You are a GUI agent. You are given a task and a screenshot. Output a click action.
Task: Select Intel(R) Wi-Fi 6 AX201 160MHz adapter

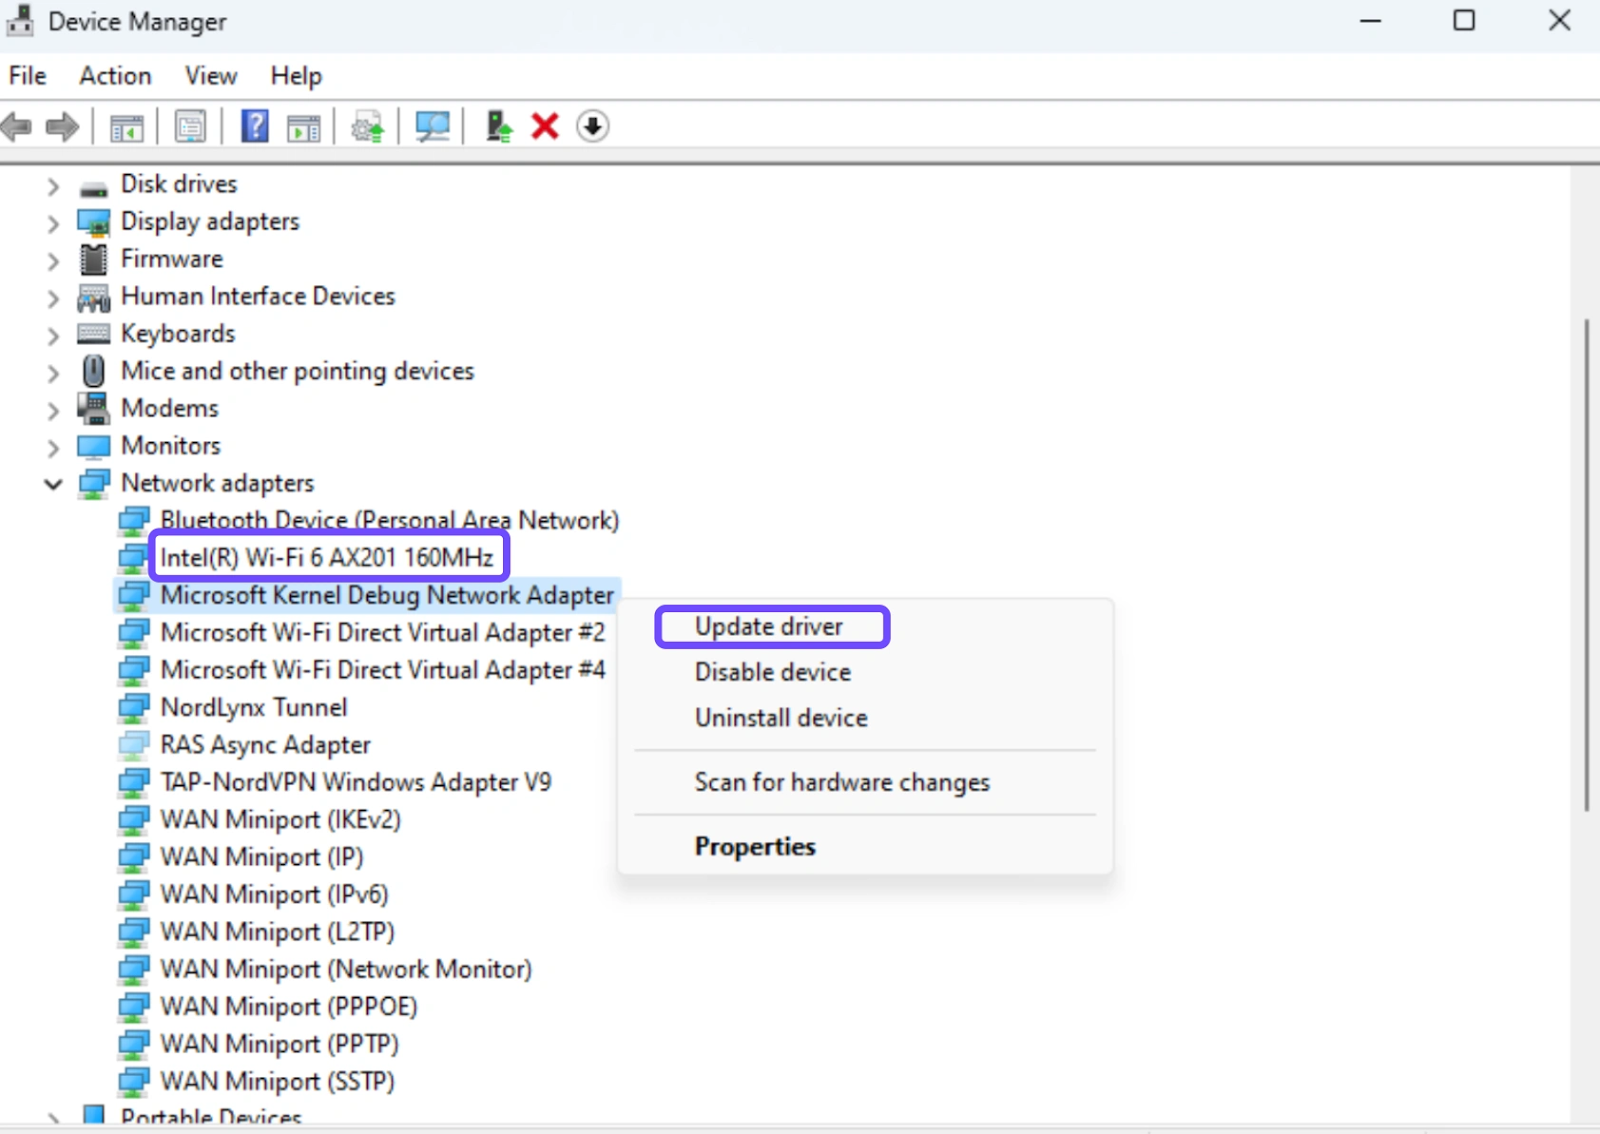click(x=327, y=557)
